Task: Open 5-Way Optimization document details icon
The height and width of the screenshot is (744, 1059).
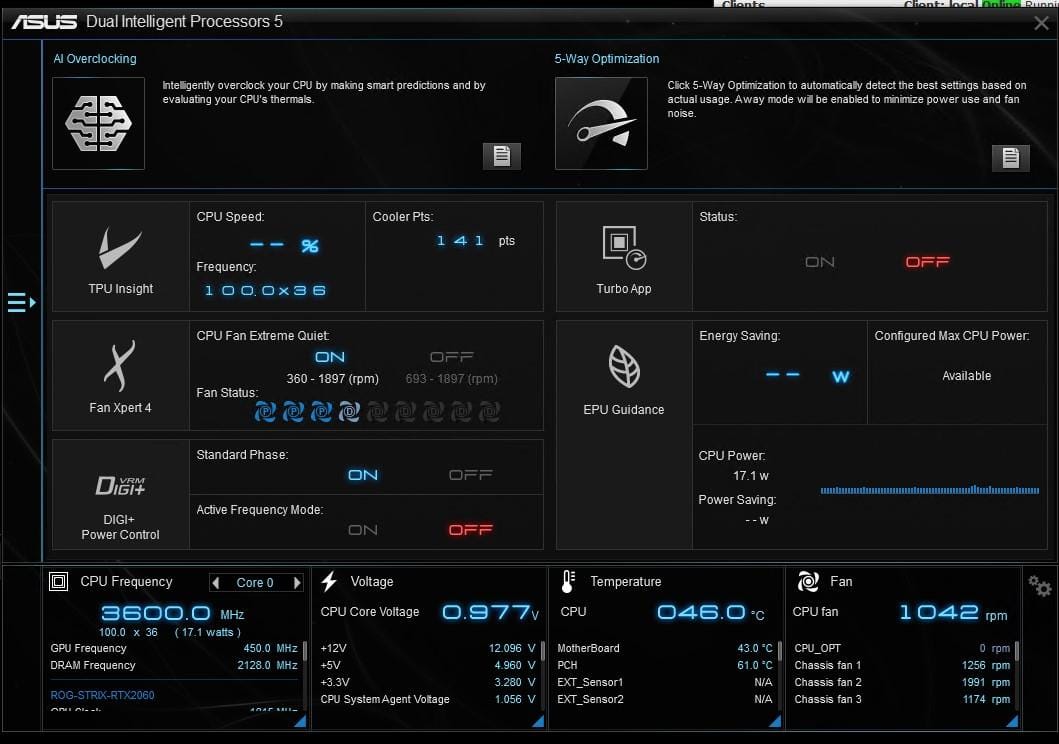Action: pos(1010,158)
